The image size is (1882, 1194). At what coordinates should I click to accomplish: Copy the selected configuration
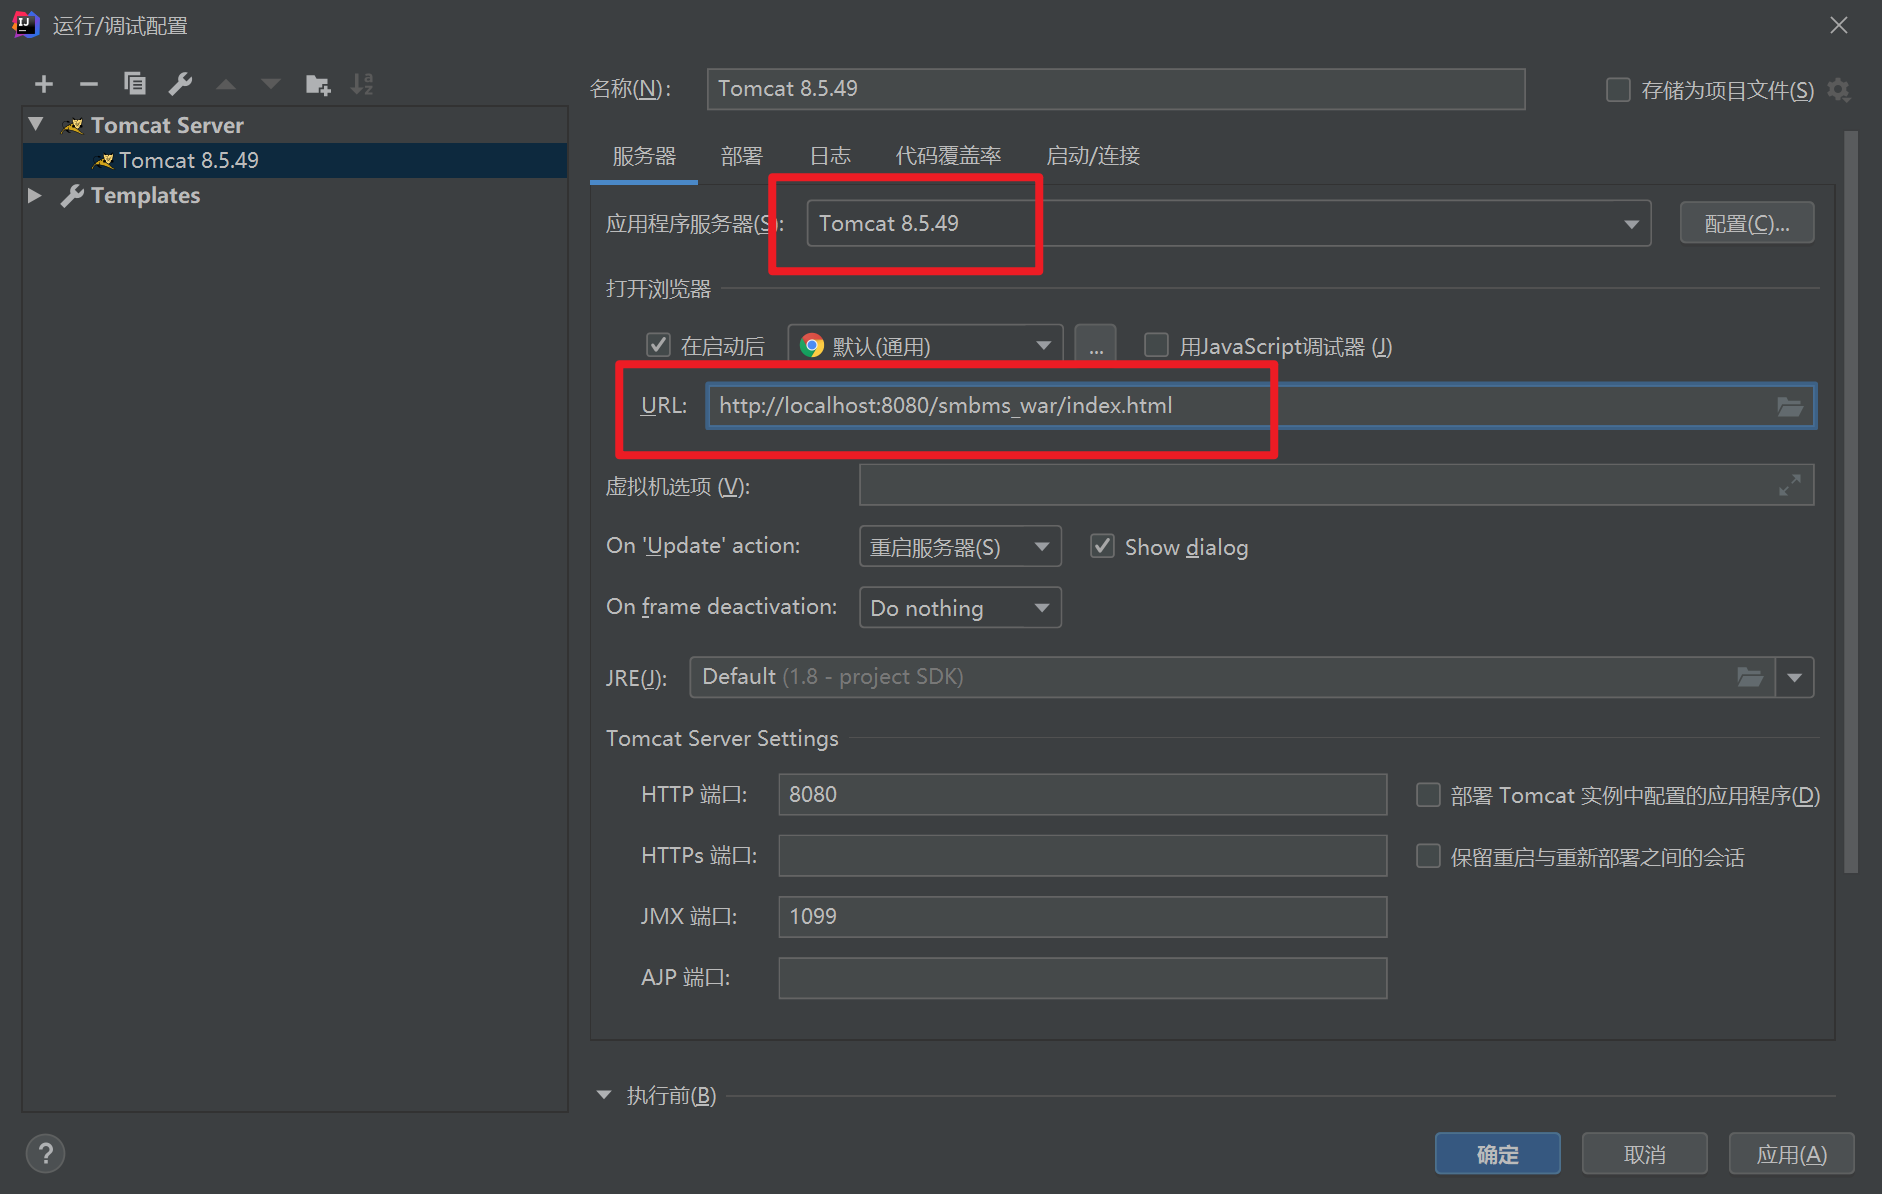pos(135,84)
